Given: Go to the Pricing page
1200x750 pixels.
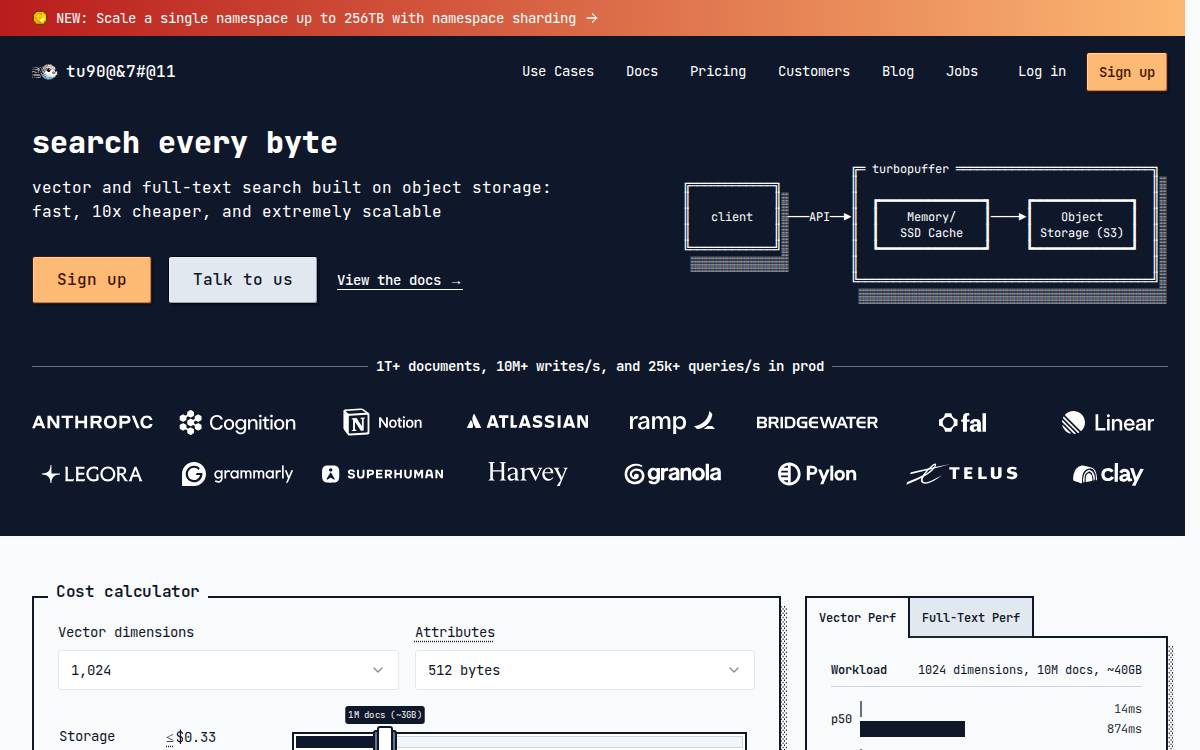Looking at the screenshot, I should (718, 72).
